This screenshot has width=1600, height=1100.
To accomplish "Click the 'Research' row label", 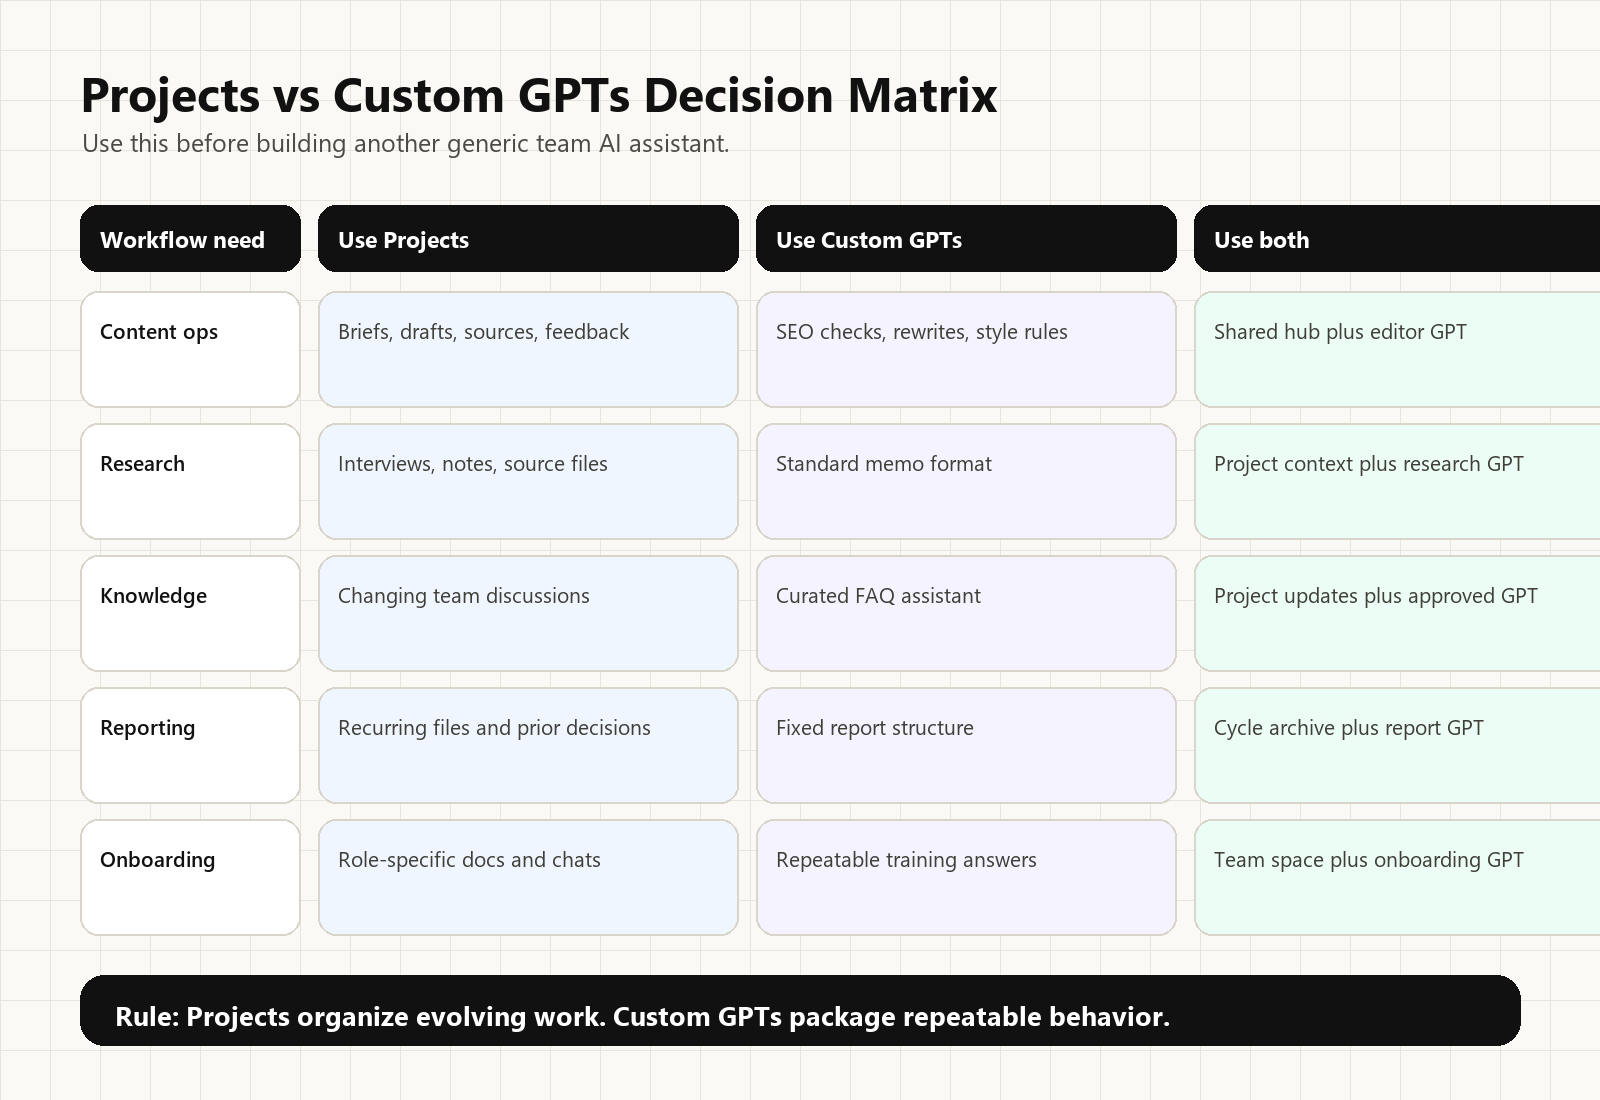I will pos(190,481).
